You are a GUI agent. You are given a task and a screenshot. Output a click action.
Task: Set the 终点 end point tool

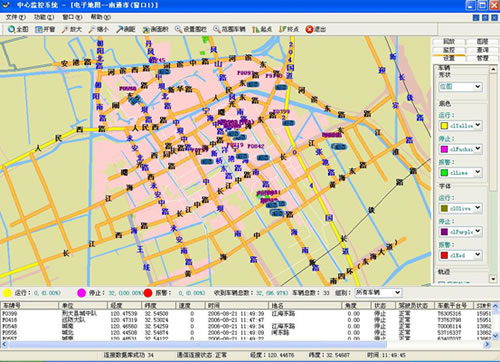click(289, 29)
